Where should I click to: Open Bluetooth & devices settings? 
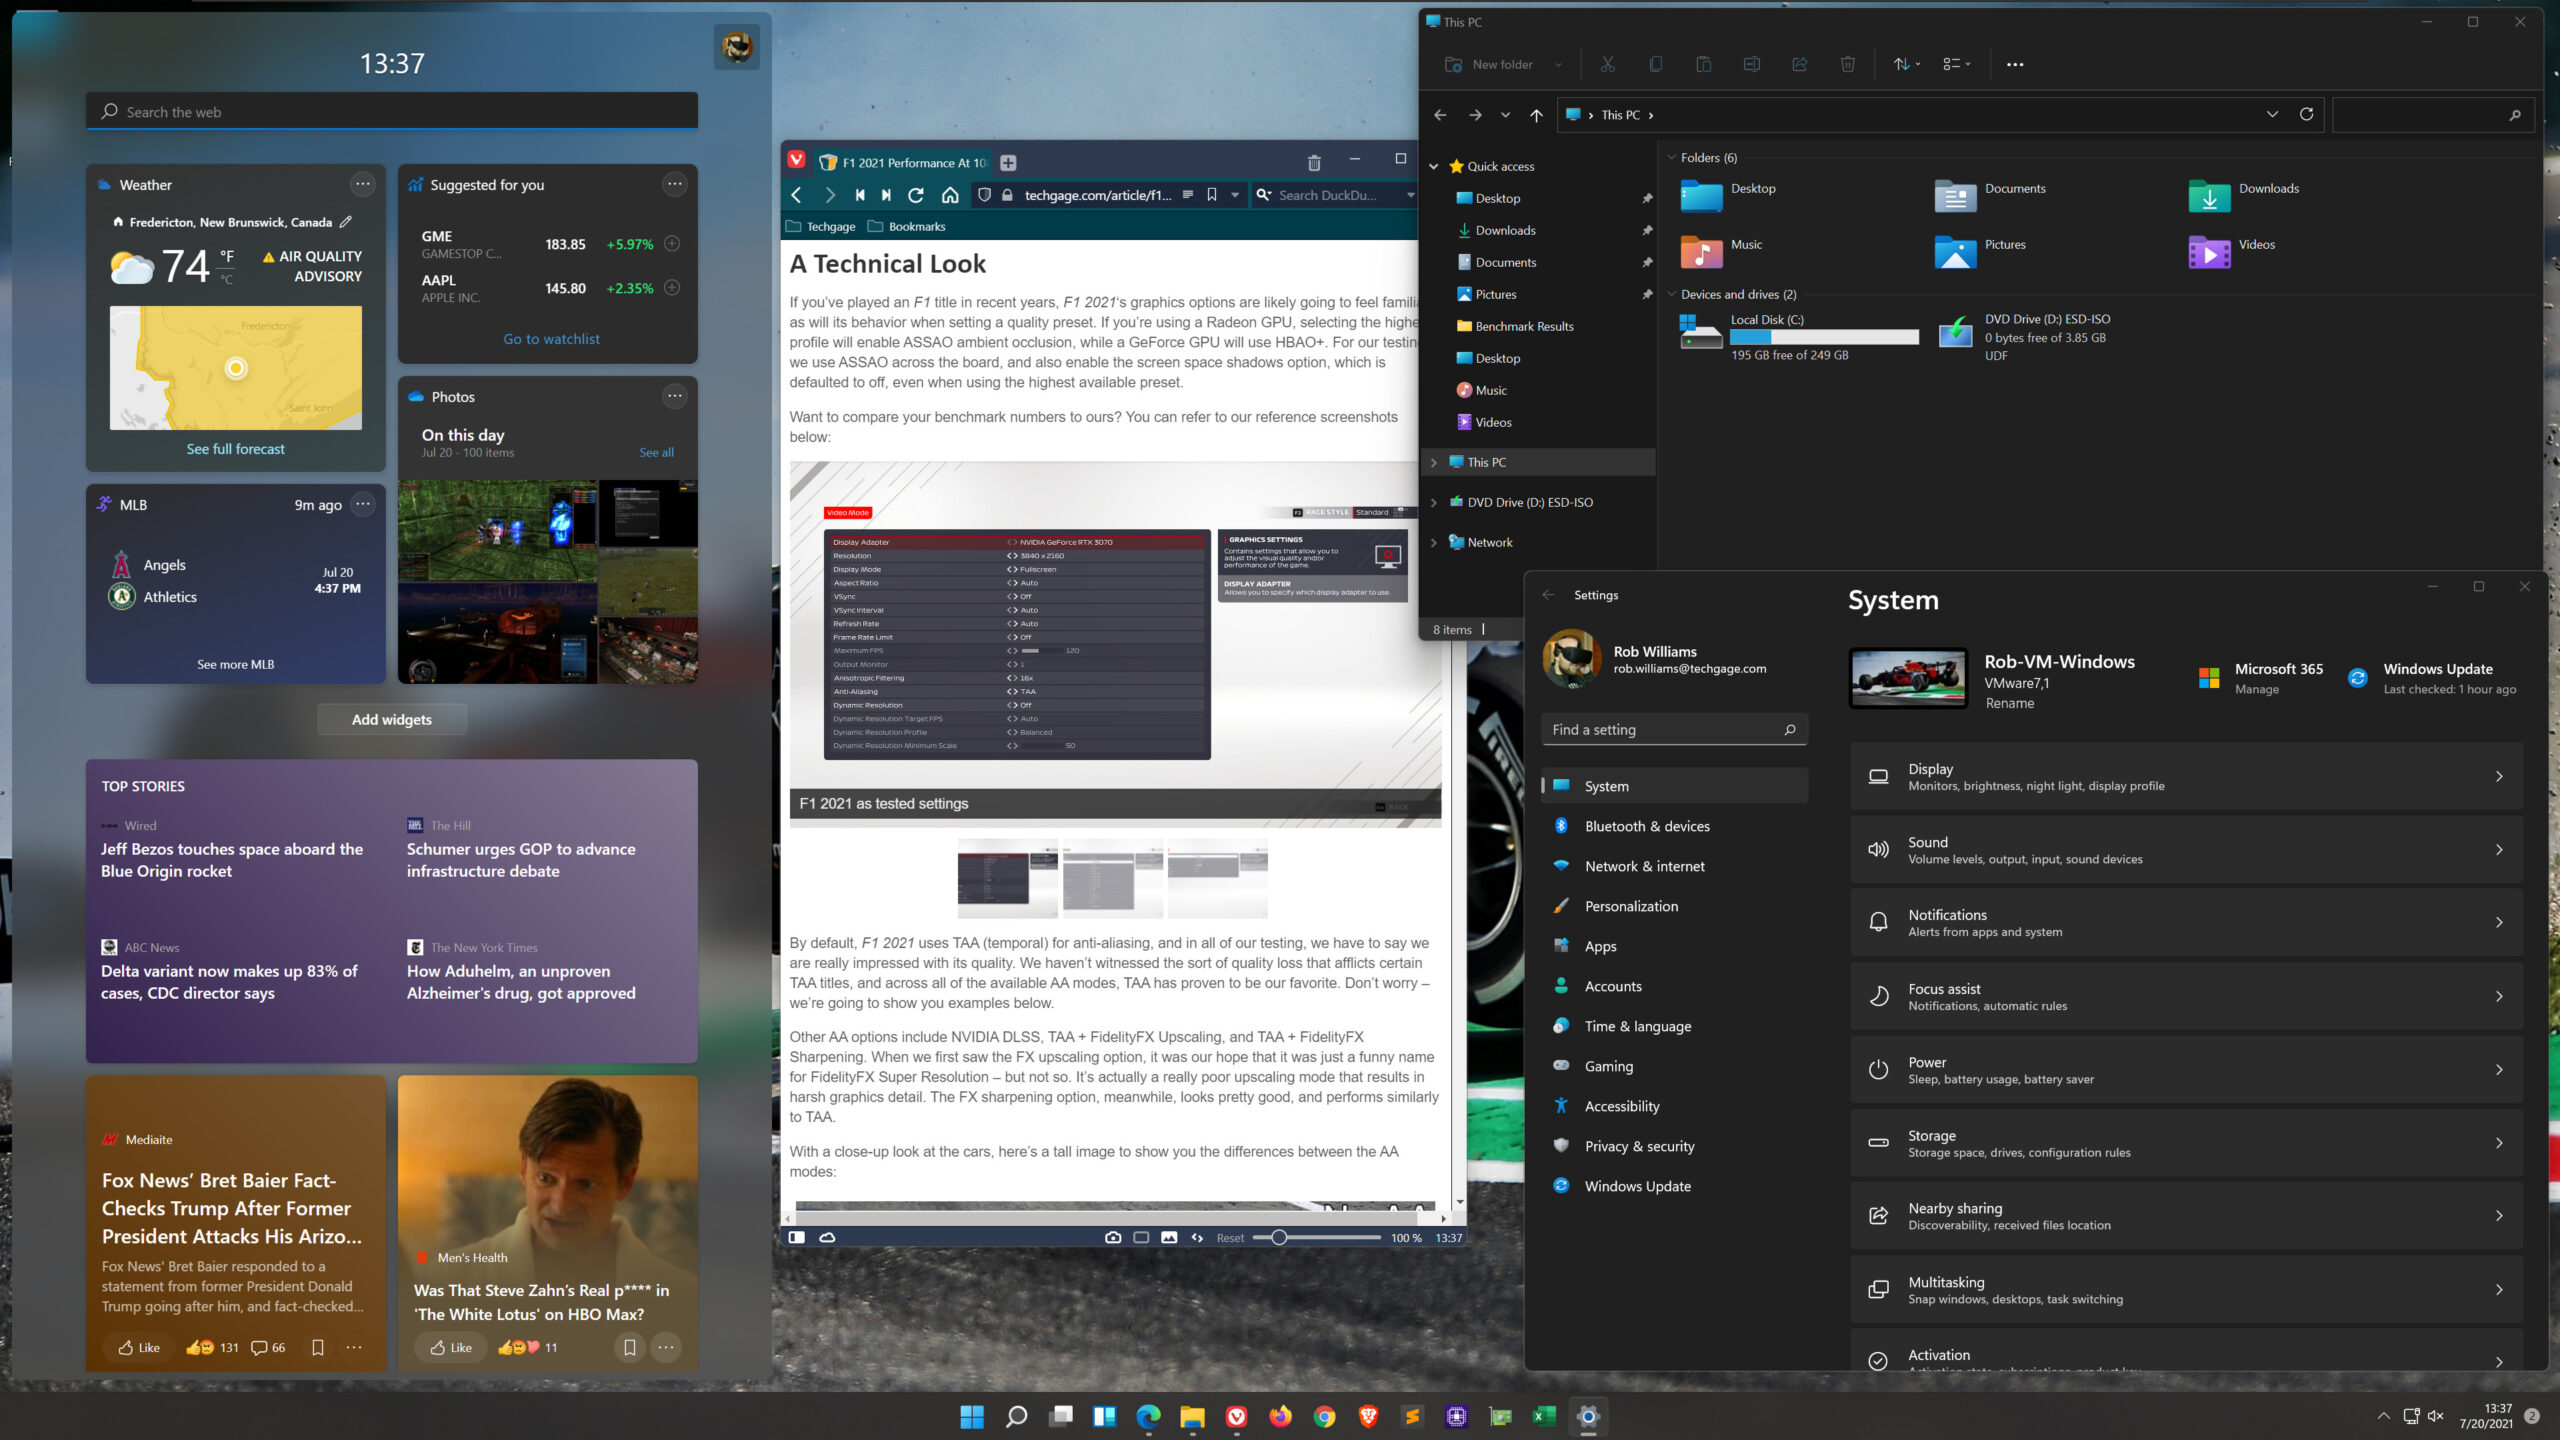click(x=1675, y=826)
